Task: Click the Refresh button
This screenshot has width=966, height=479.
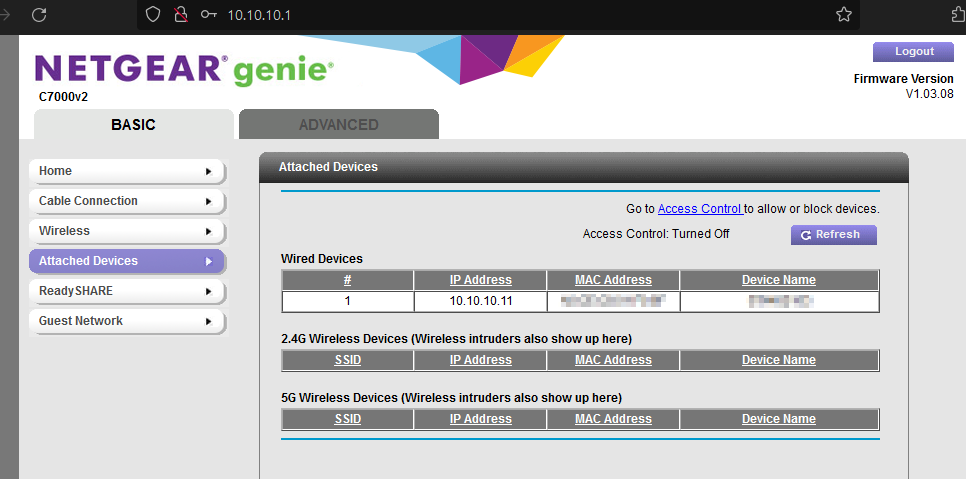Action: click(834, 235)
